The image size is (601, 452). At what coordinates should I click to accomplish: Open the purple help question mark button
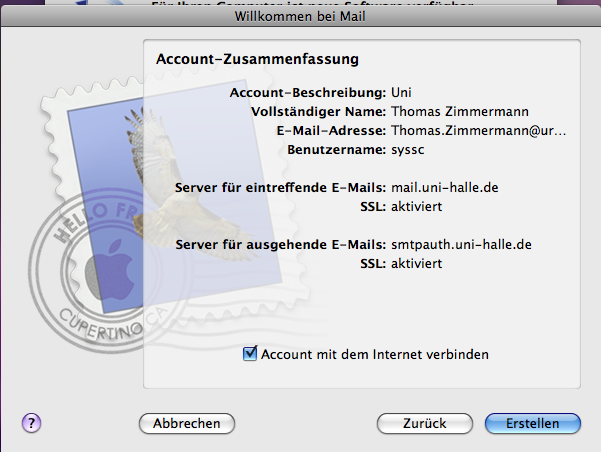[31, 423]
